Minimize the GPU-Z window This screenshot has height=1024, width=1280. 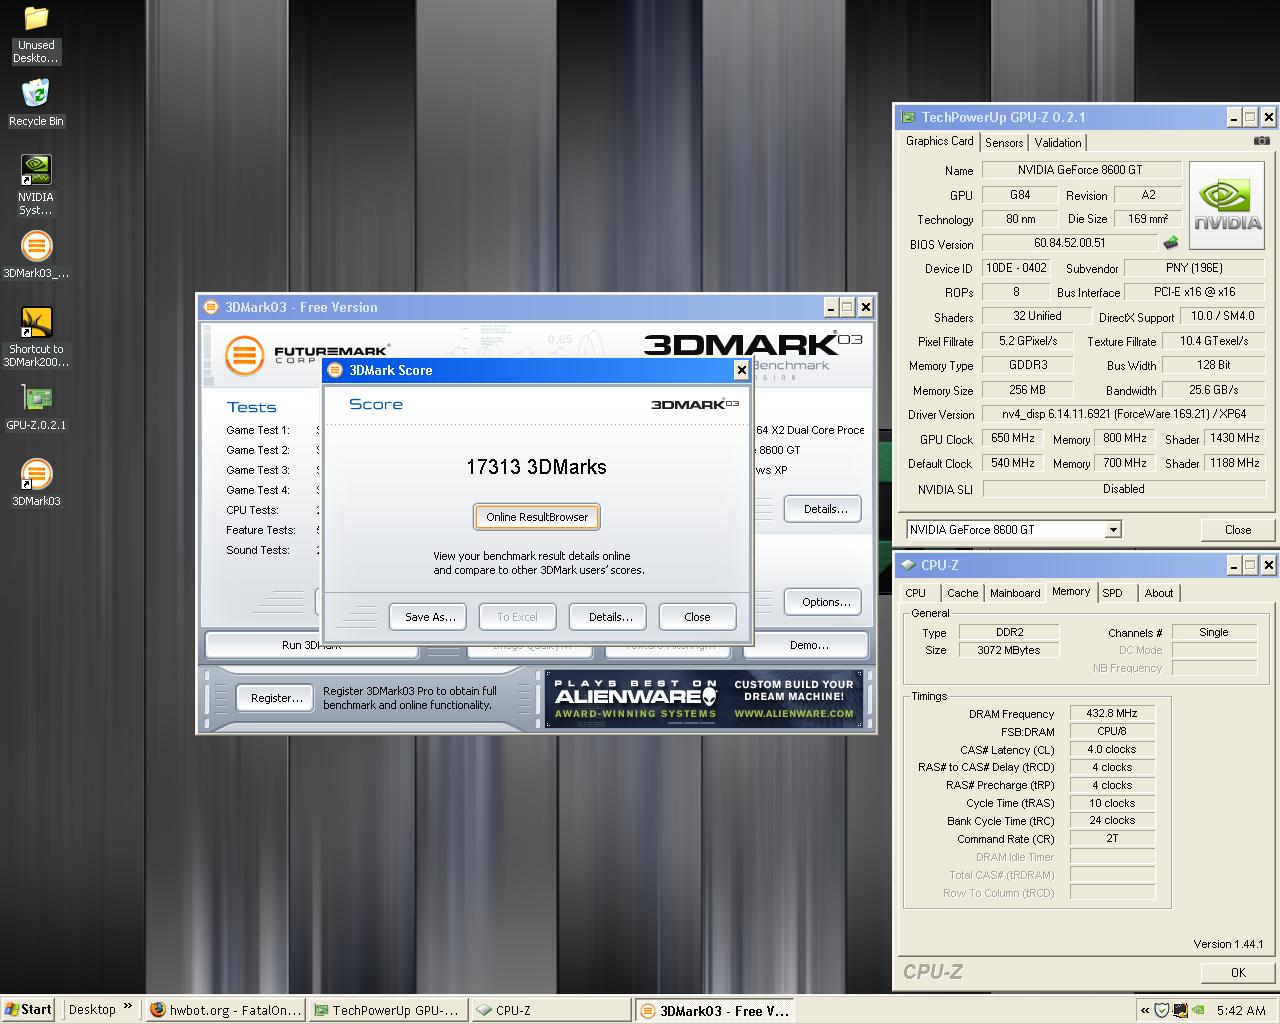pos(1233,117)
